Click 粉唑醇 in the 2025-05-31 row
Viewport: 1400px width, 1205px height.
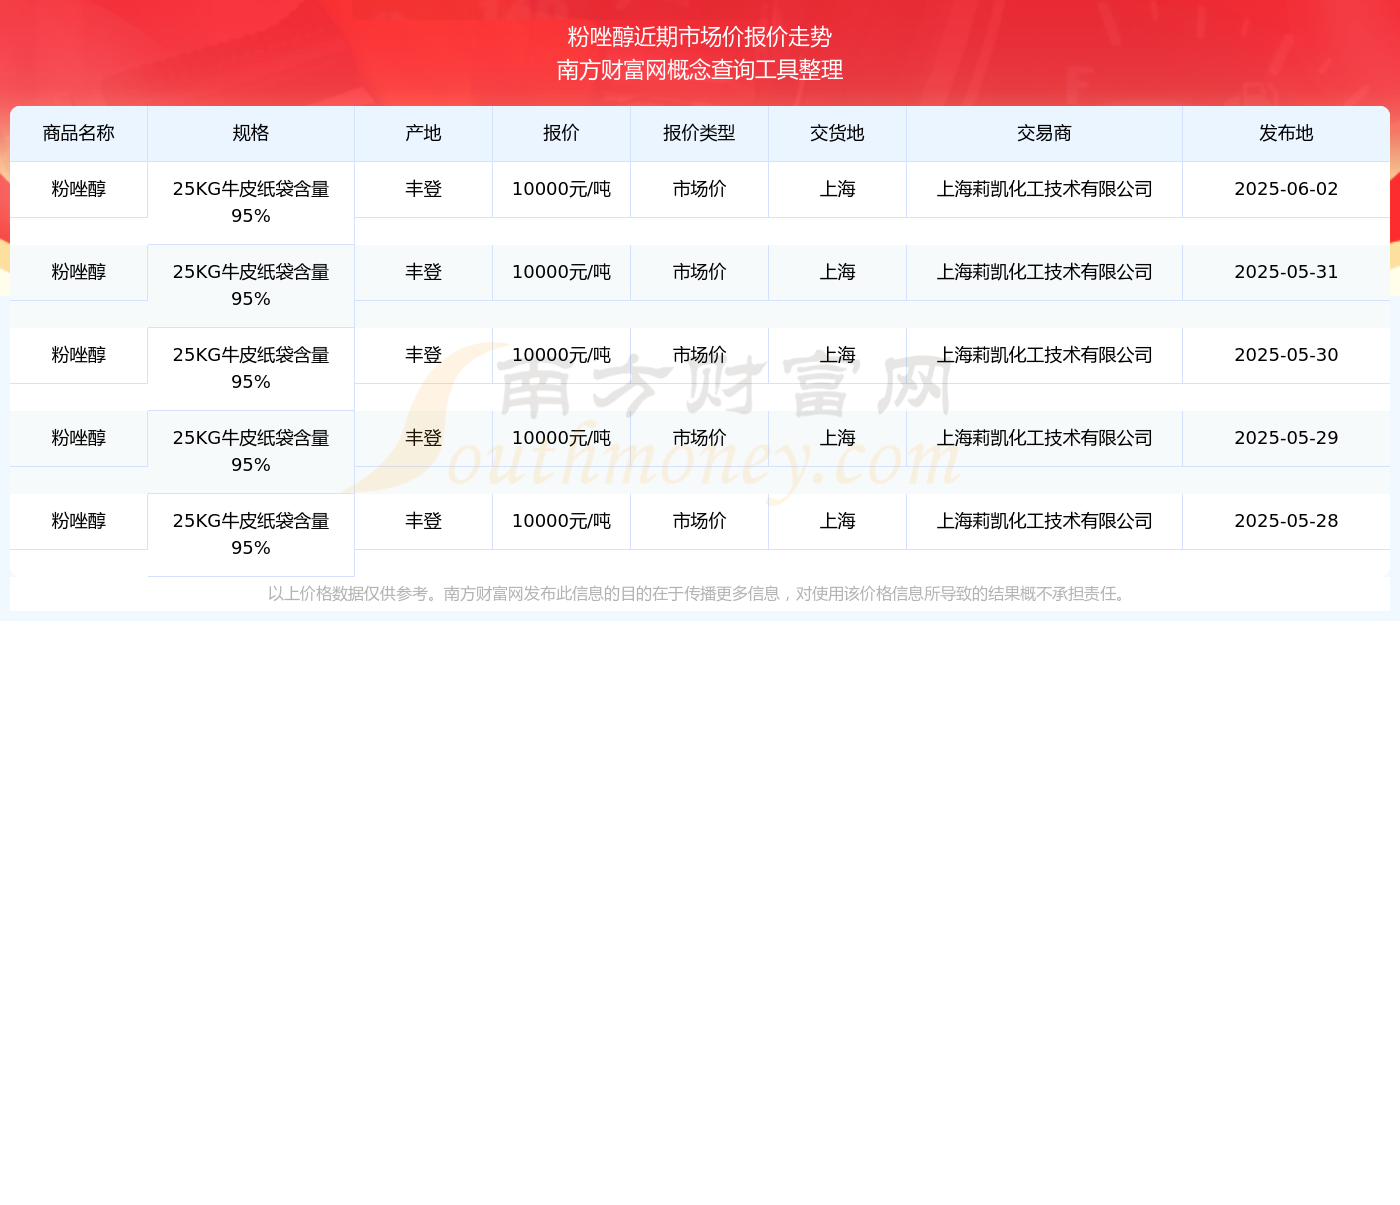79,272
